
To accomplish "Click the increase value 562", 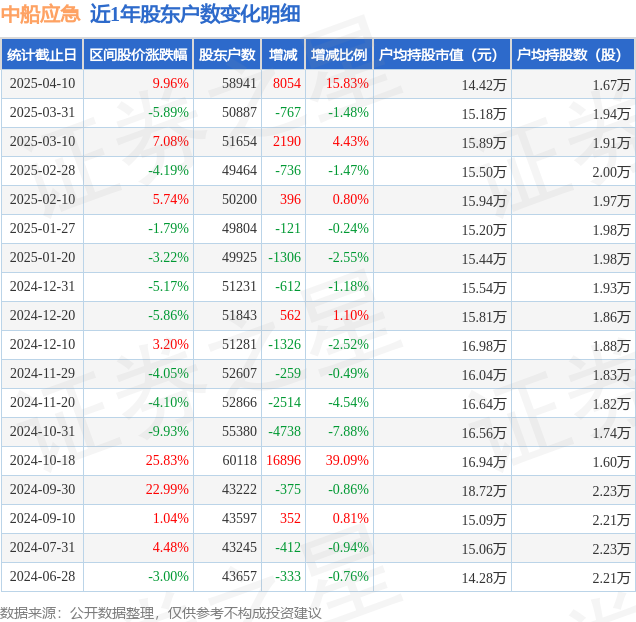I will pyautogui.click(x=290, y=315).
